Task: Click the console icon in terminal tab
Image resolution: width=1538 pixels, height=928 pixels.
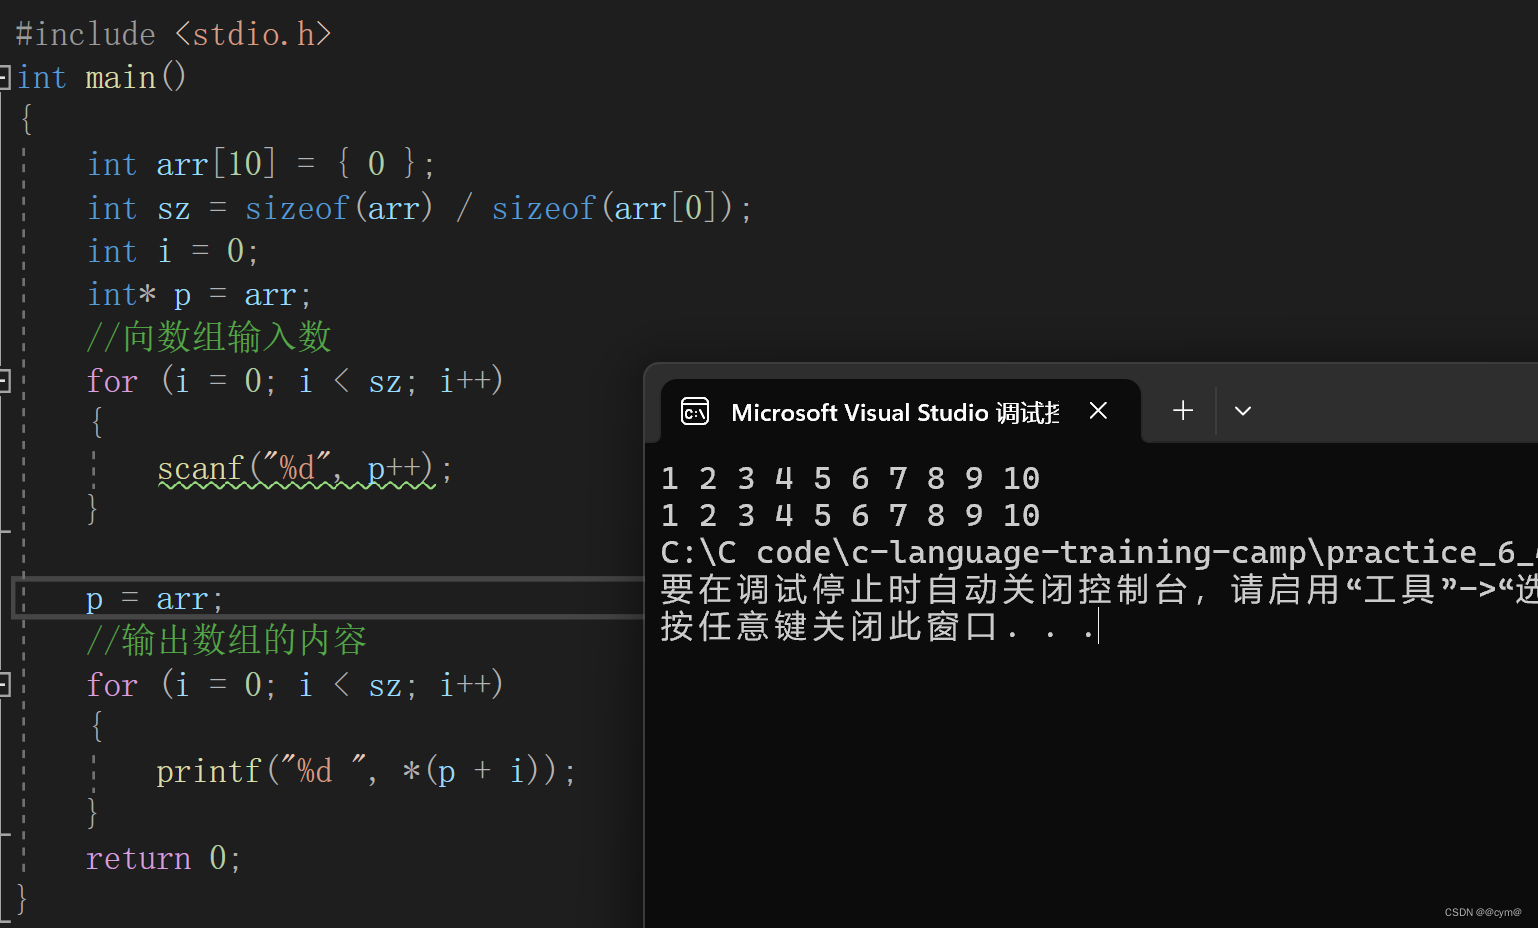Action: (695, 411)
